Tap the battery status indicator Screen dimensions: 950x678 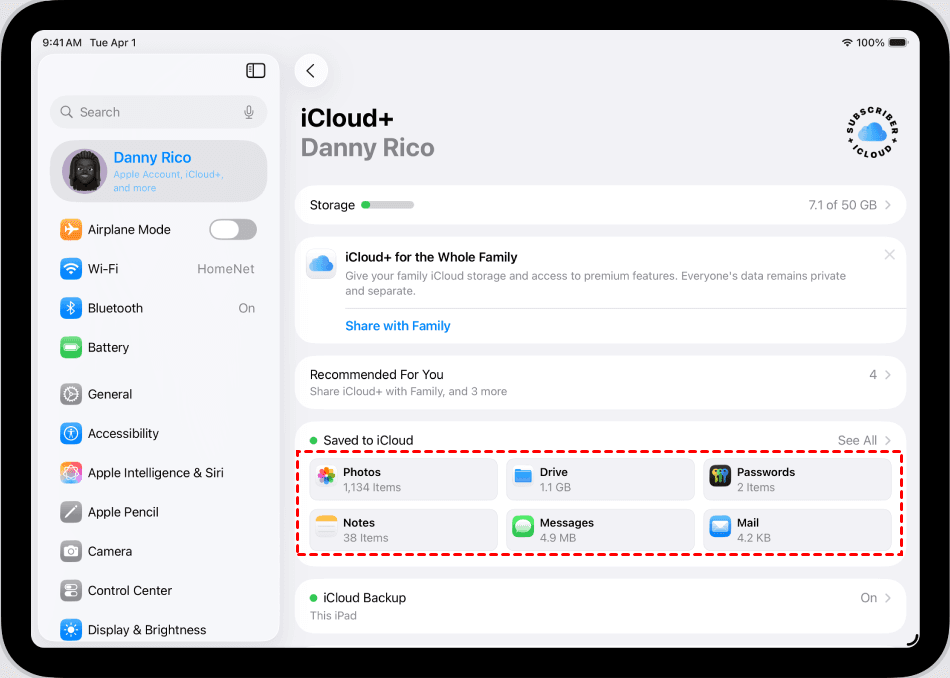pyautogui.click(x=898, y=42)
